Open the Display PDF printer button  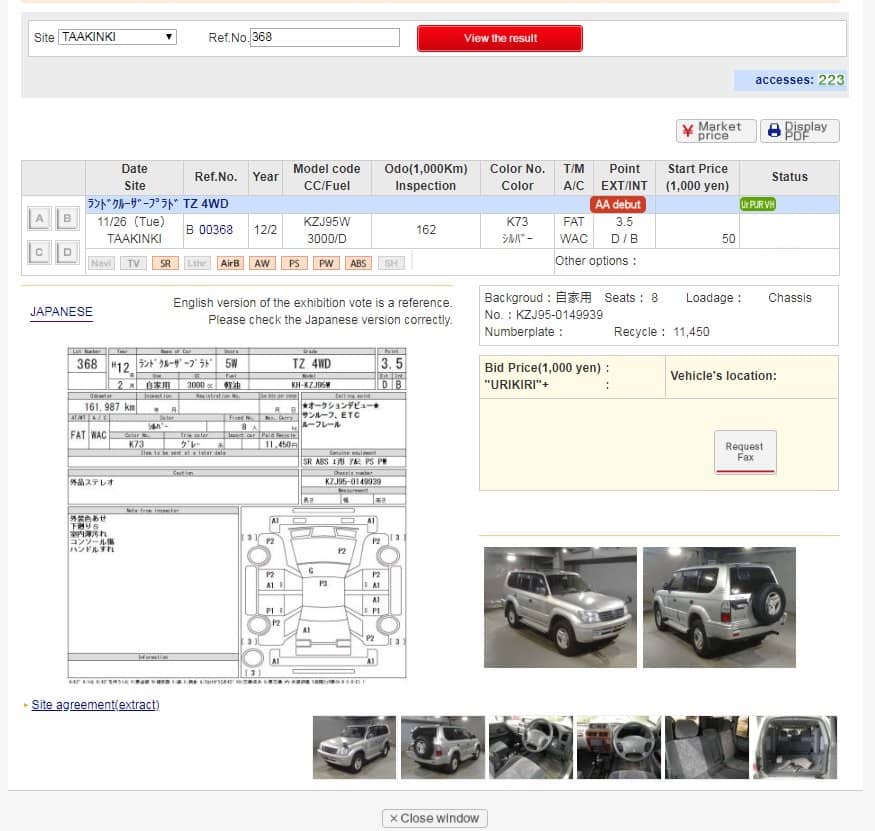tap(799, 131)
